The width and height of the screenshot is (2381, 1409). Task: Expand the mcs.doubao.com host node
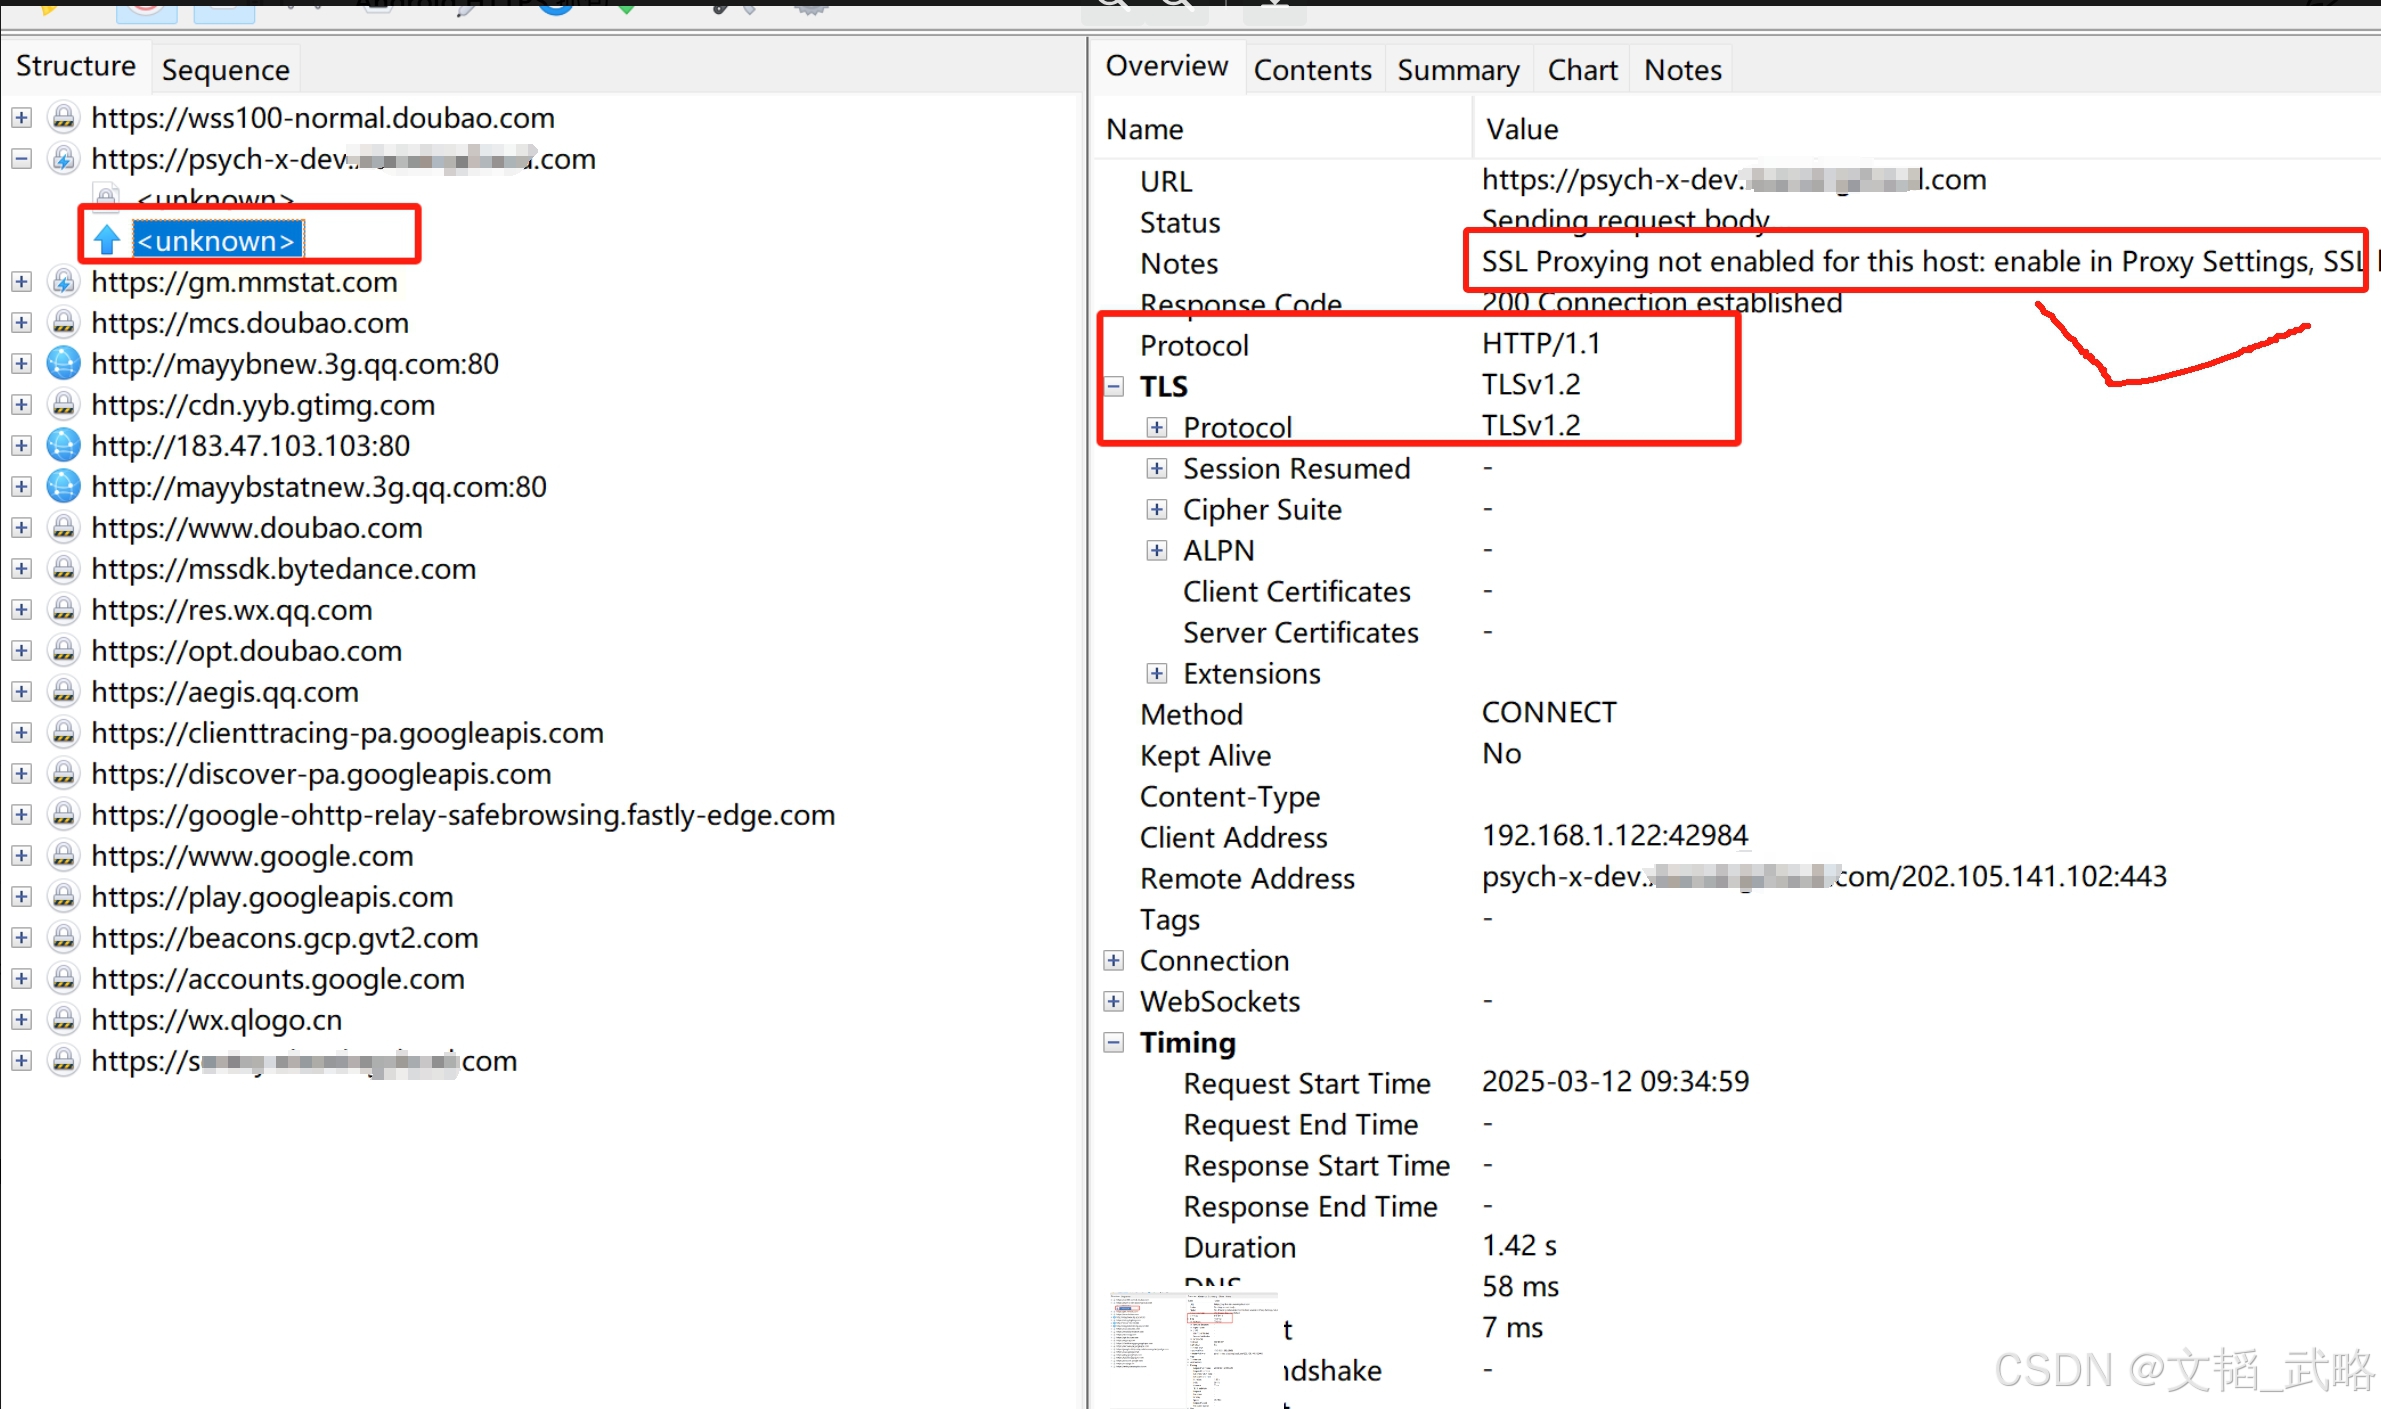coord(21,323)
